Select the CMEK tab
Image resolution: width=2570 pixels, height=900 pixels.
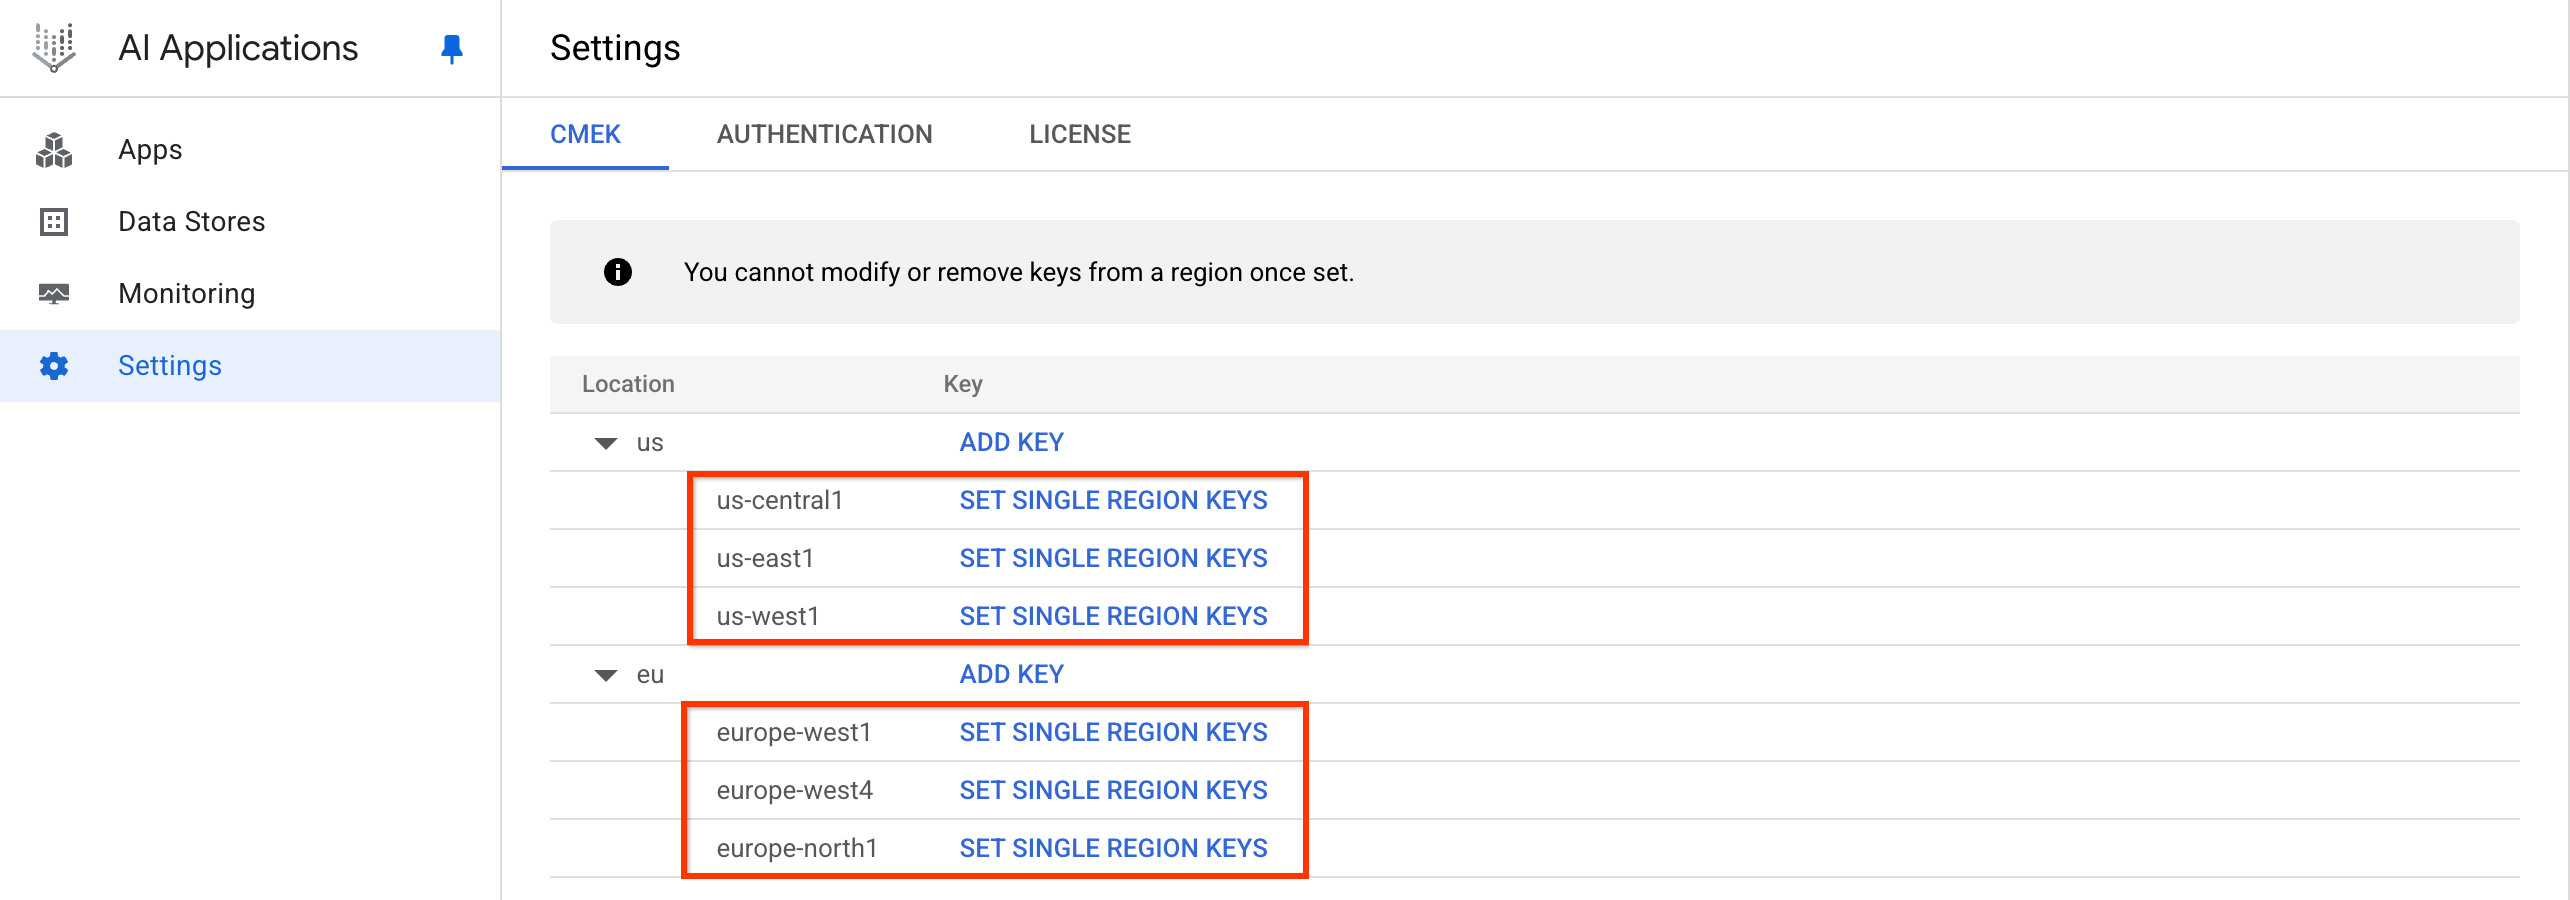[x=585, y=133]
